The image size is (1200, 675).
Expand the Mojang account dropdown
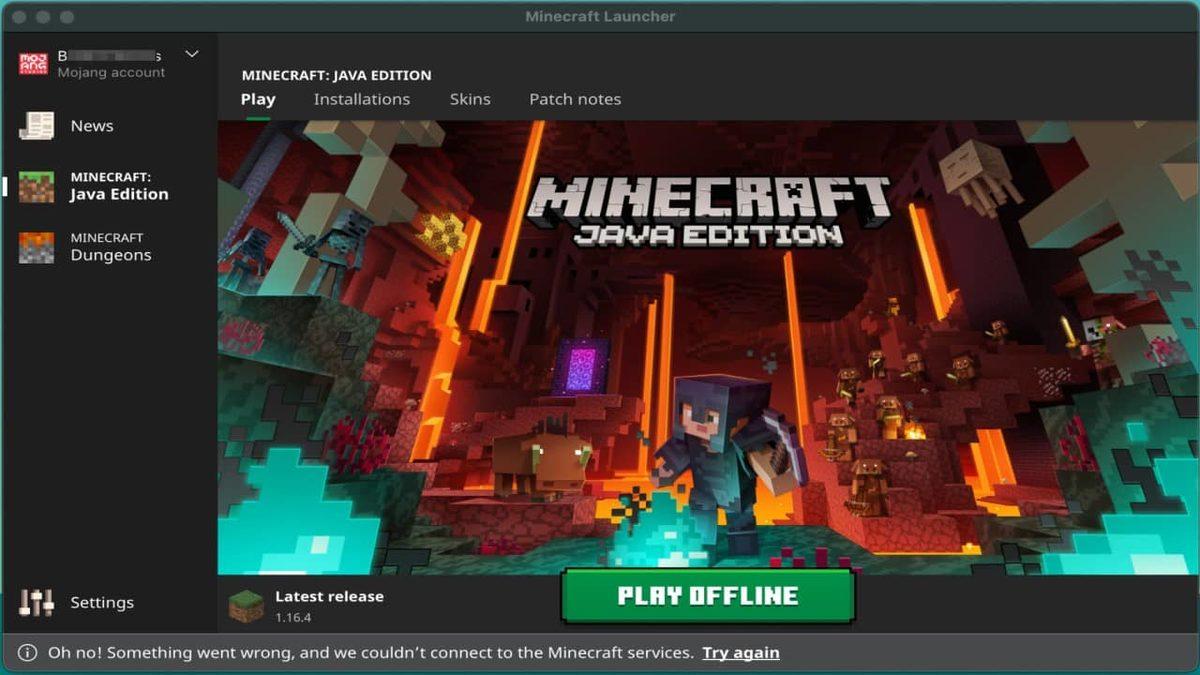[190, 54]
